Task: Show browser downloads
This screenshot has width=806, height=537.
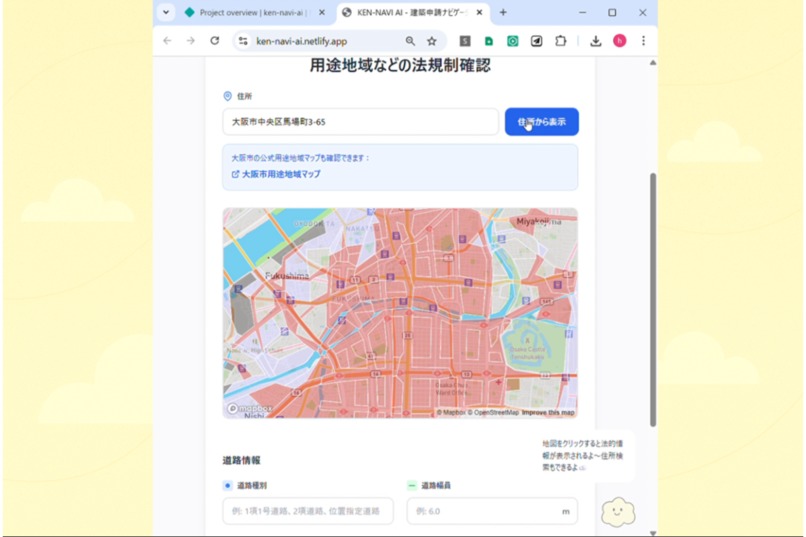Action: click(x=596, y=41)
